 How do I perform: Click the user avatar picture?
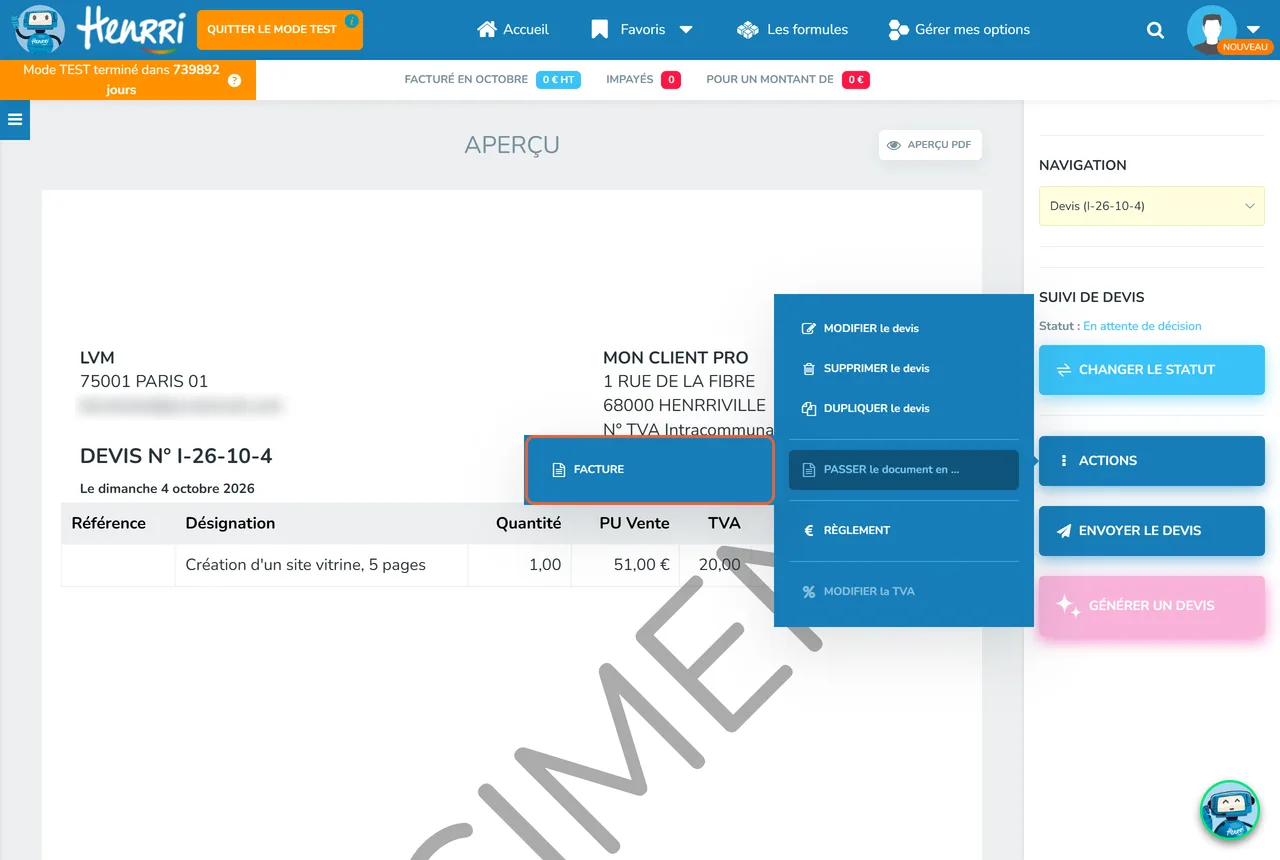(1211, 29)
